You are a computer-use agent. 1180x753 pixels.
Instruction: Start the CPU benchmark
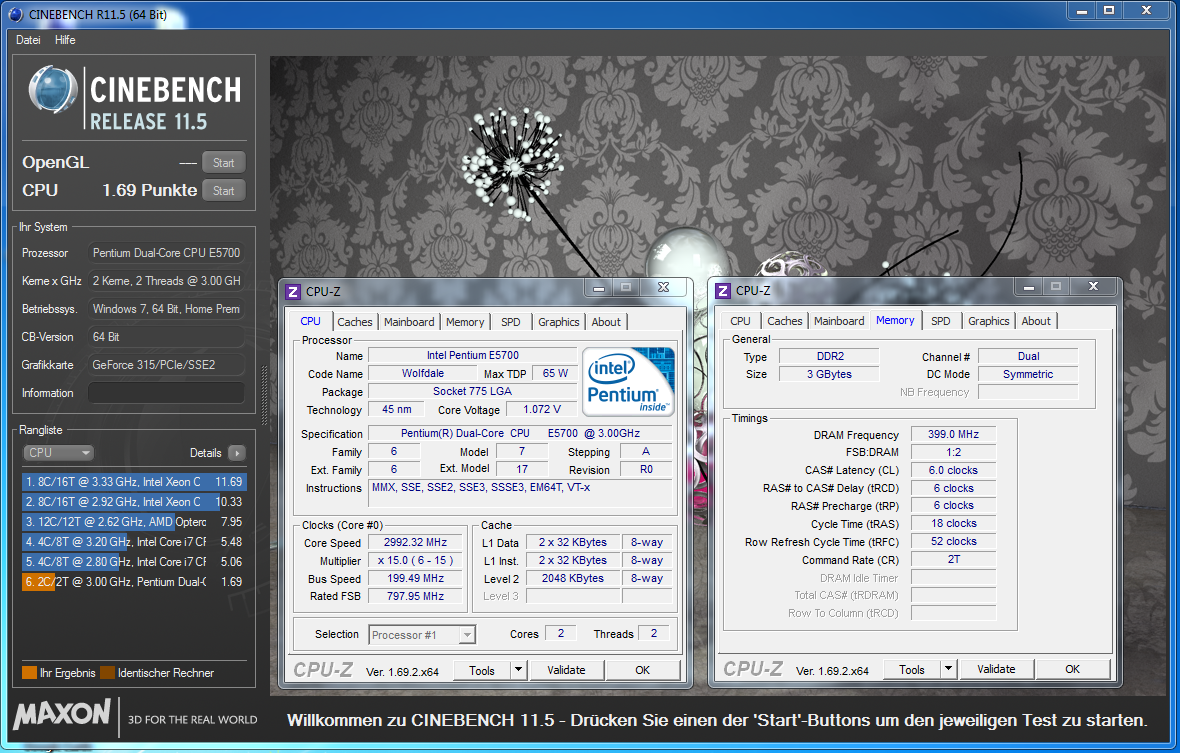click(224, 191)
